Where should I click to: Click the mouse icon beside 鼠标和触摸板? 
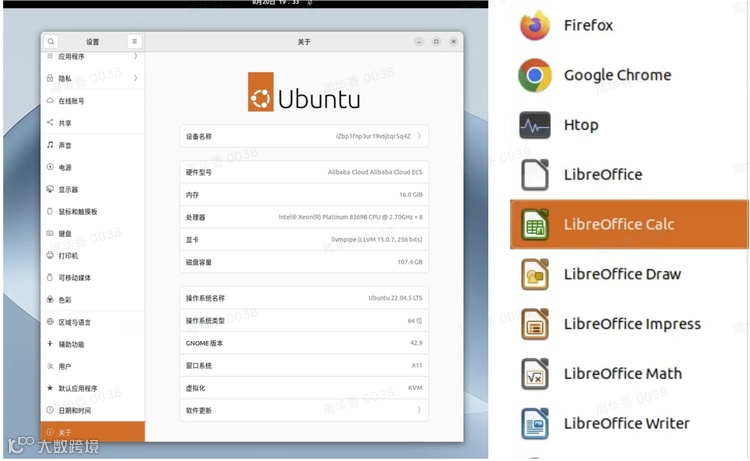[x=50, y=211]
